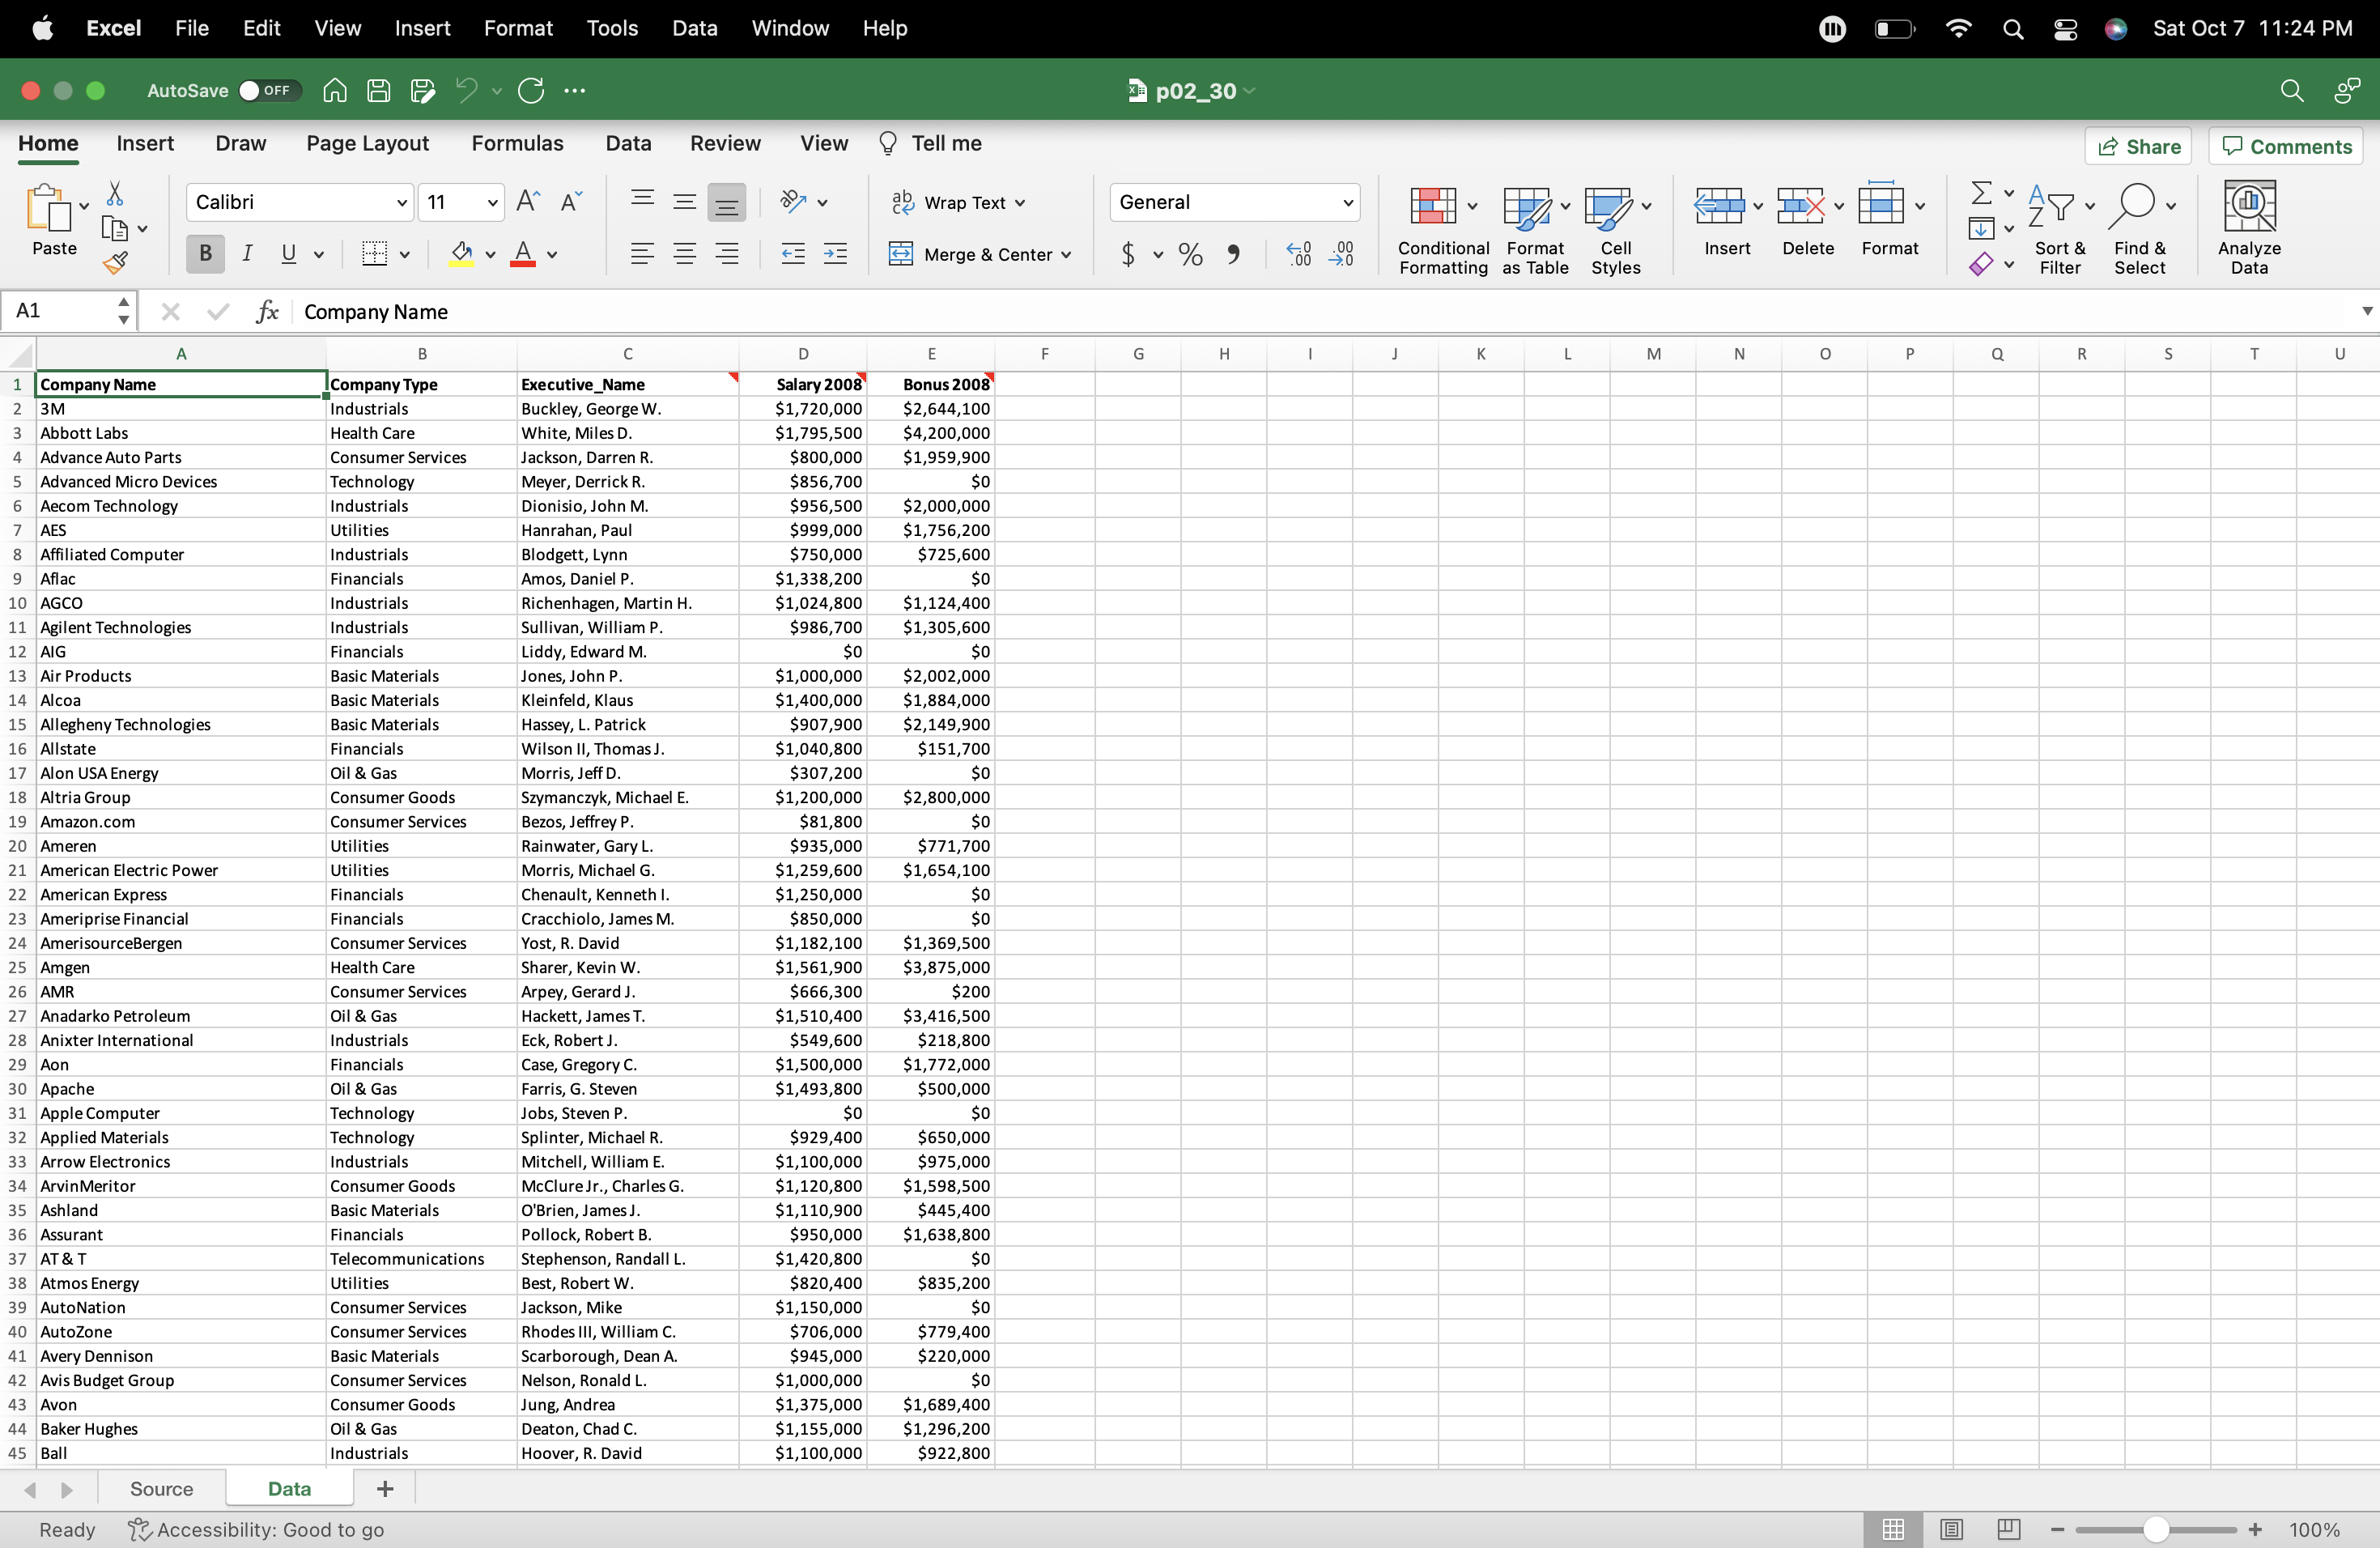Click the Share button

pos(2139,146)
